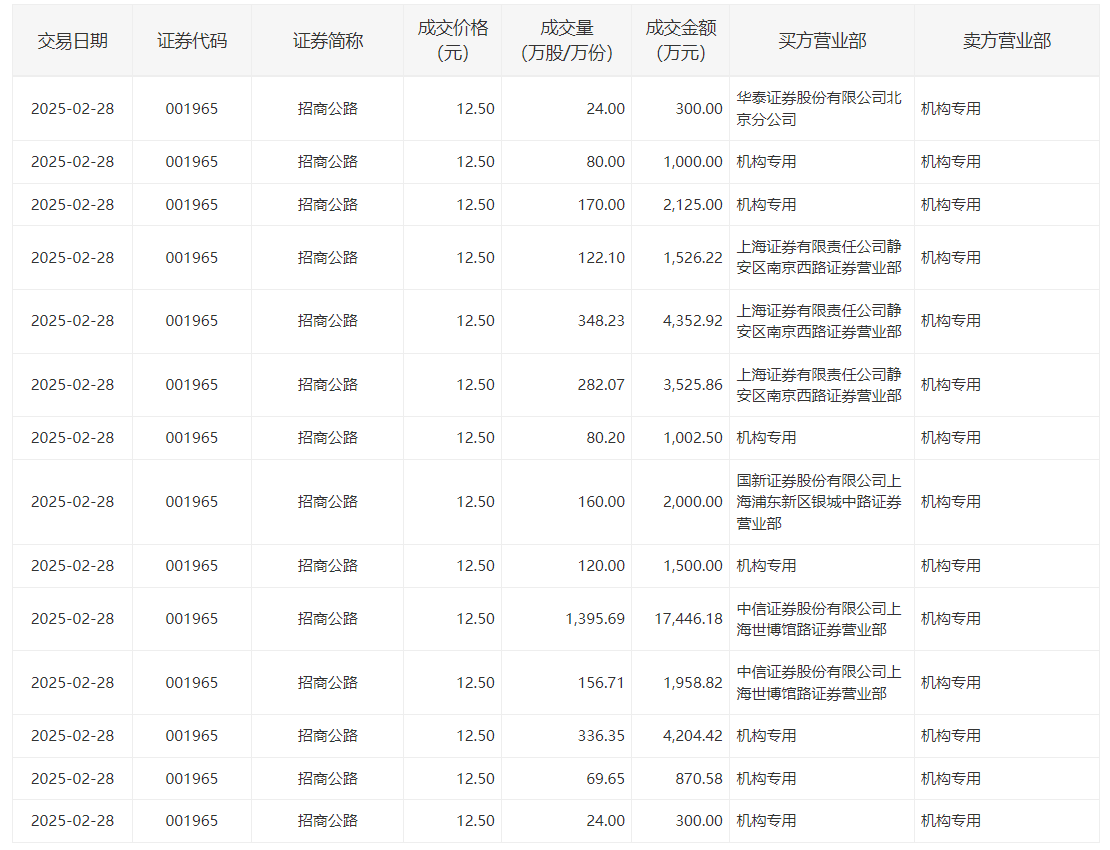
Task: Click the 成交价格(元) column header
Action: 452,40
